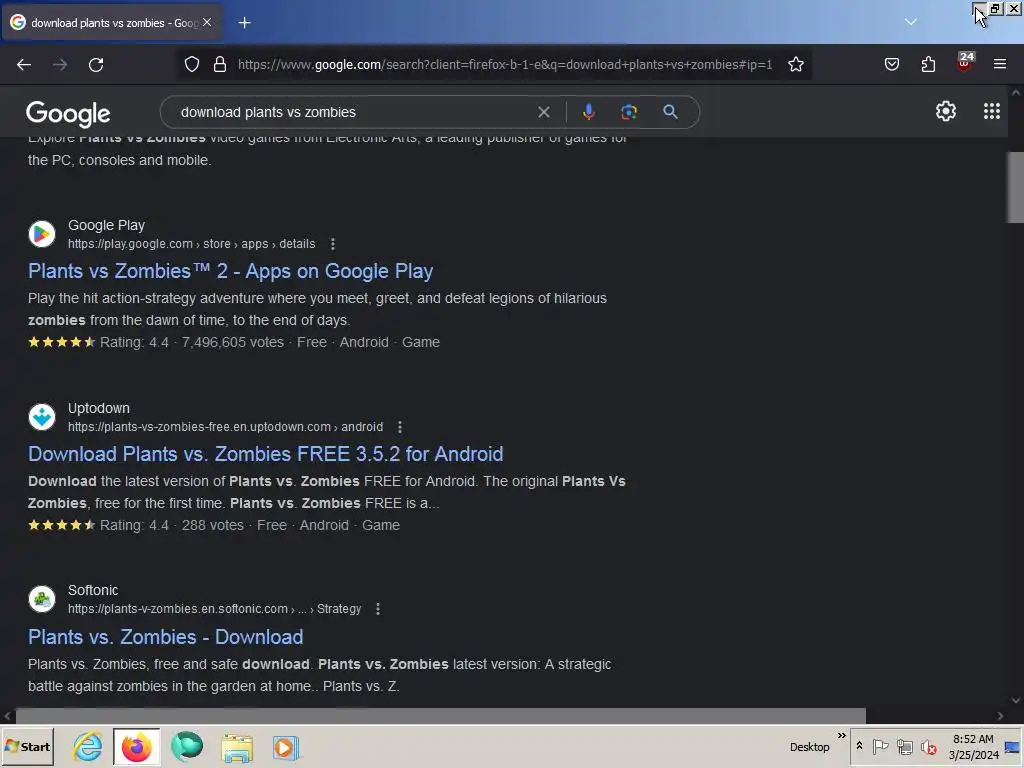Open more options for Google Play result
Image resolution: width=1024 pixels, height=768 pixels.
coord(333,244)
